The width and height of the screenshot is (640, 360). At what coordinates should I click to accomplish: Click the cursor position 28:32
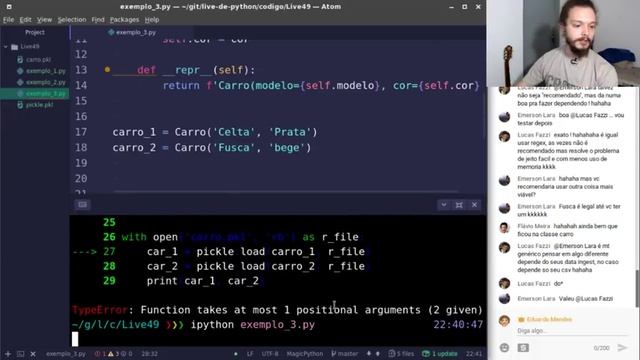(x=149, y=353)
